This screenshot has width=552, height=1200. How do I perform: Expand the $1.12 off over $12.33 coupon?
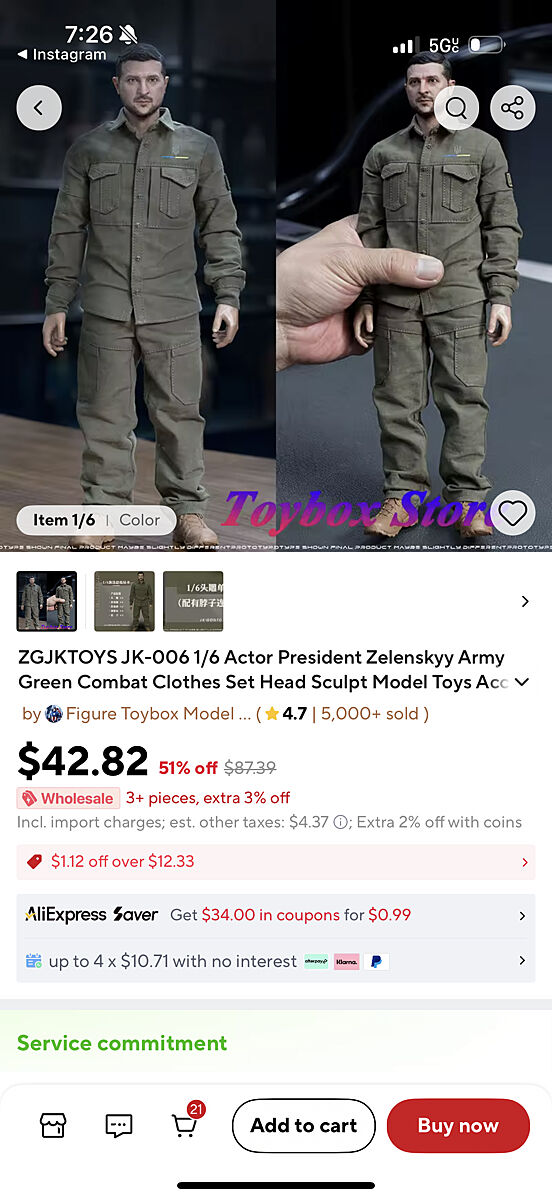click(x=276, y=862)
